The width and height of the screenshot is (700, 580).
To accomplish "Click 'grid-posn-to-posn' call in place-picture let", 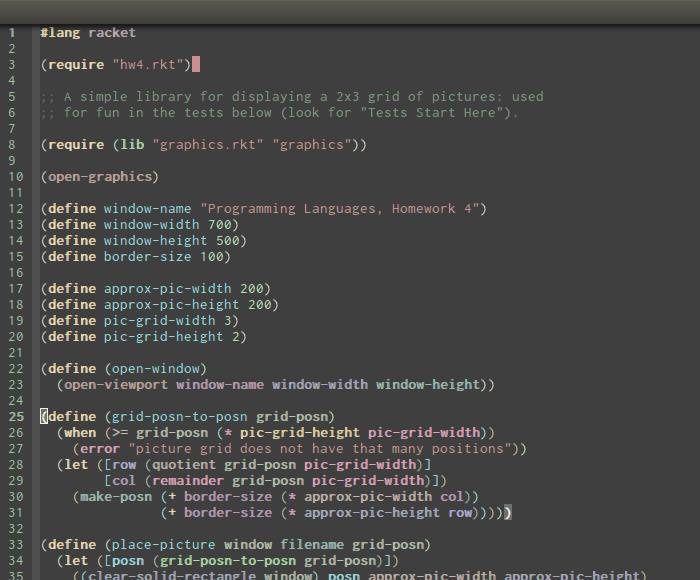I will tap(228, 561).
